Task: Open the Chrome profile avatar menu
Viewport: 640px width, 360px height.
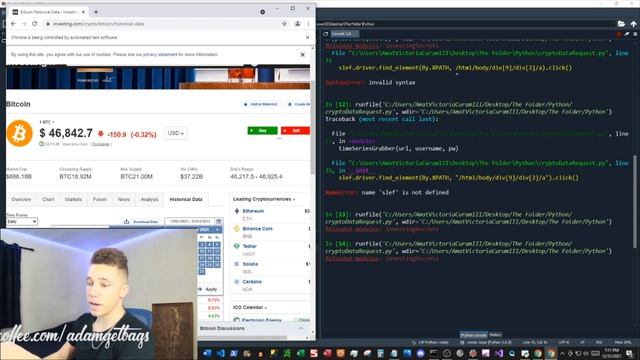Action: tap(298, 24)
